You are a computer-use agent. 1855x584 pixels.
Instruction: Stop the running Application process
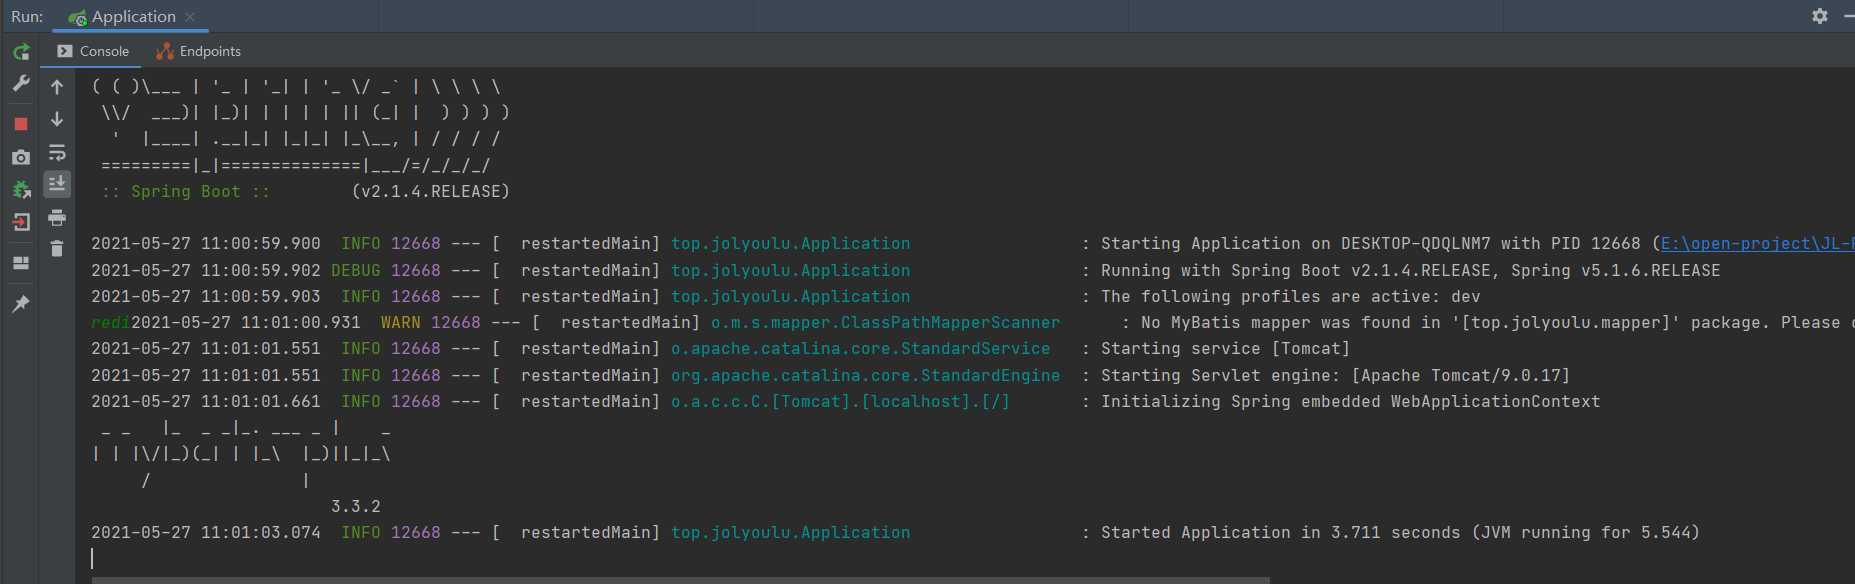point(21,124)
